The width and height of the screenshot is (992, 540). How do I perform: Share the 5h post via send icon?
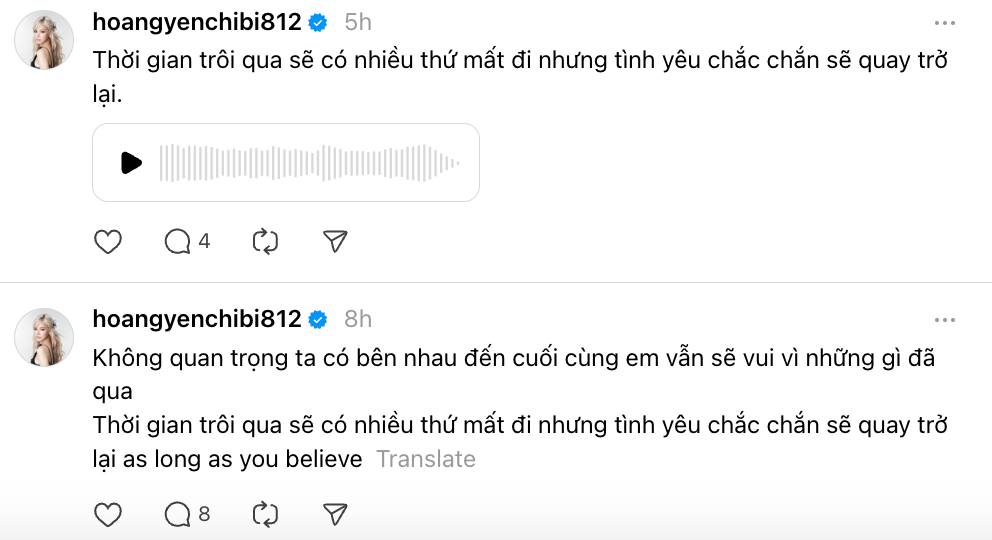pyautogui.click(x=335, y=241)
